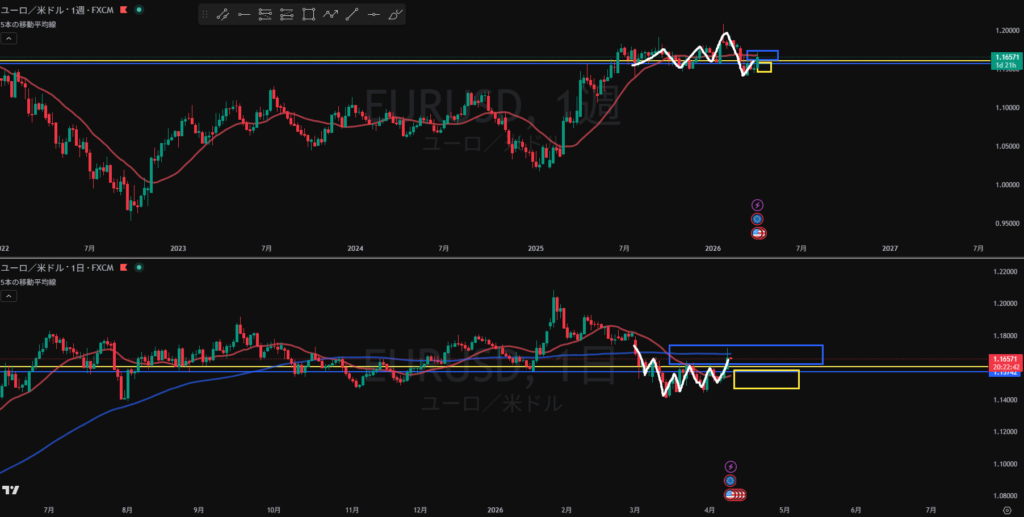Select the brush drawing tool
The width and height of the screenshot is (1024, 517).
tap(396, 15)
